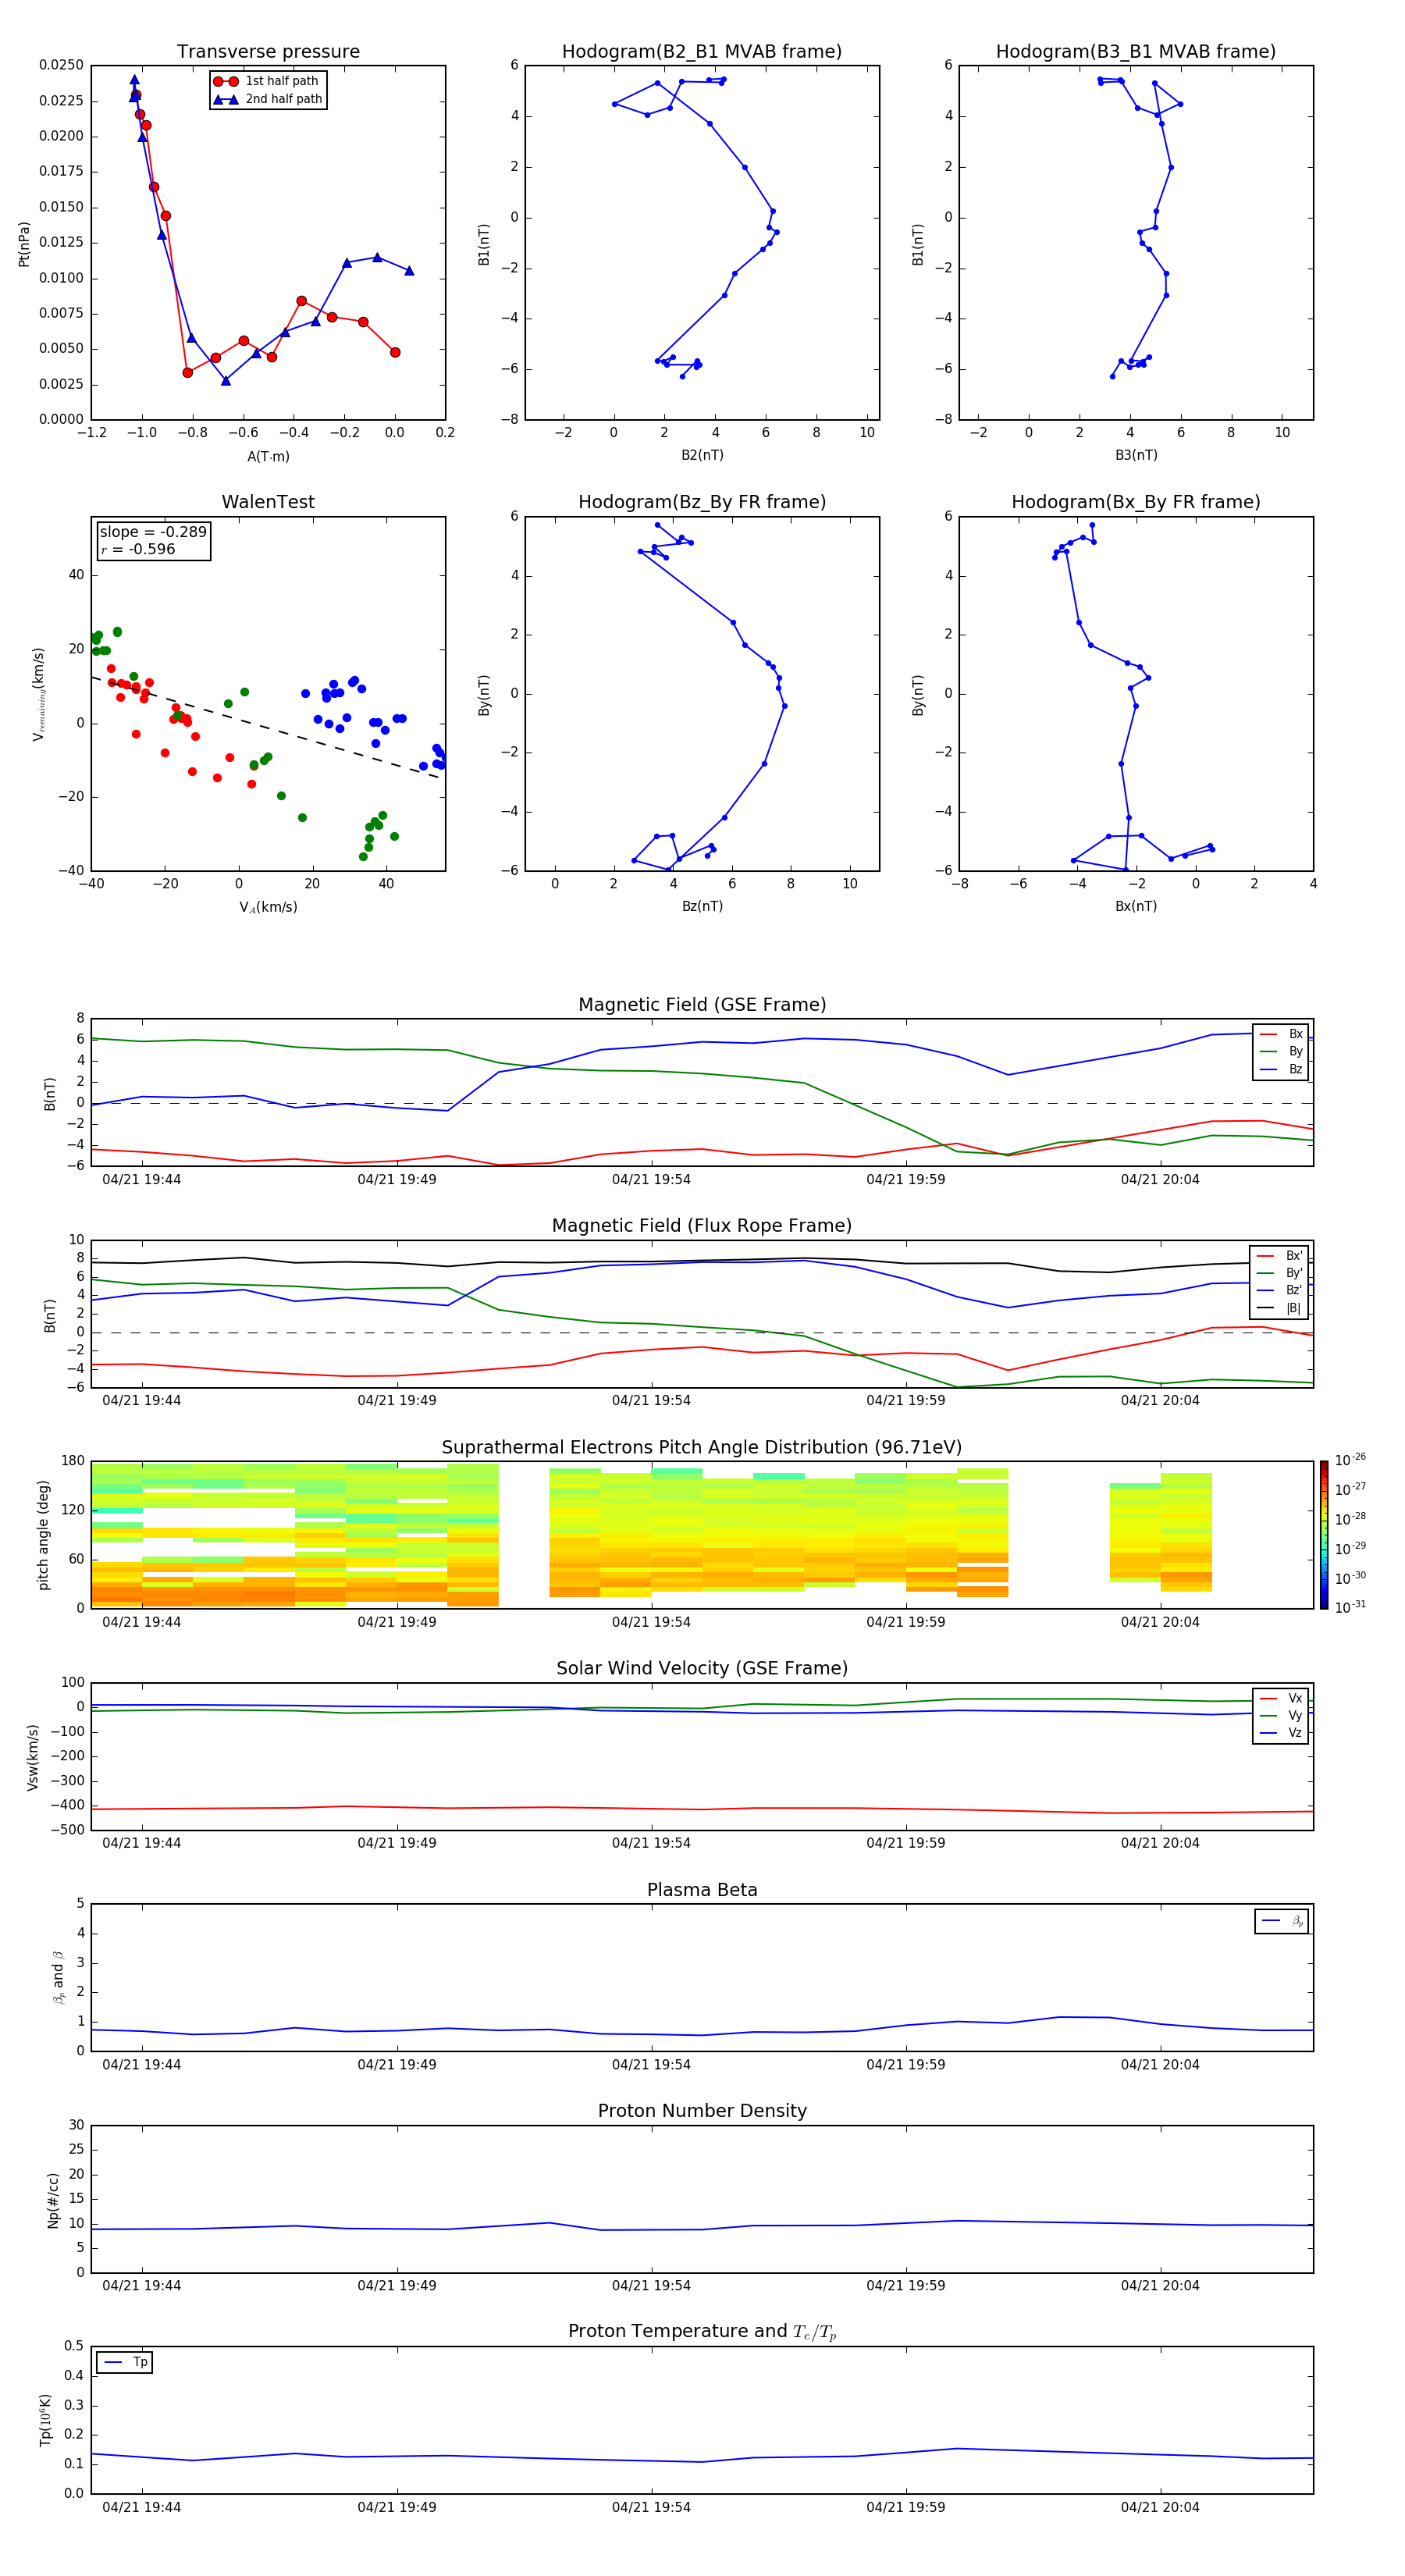
Task: Click the 'Hodogram(B2_B1 MVAB frame)' title
Action: point(702,51)
